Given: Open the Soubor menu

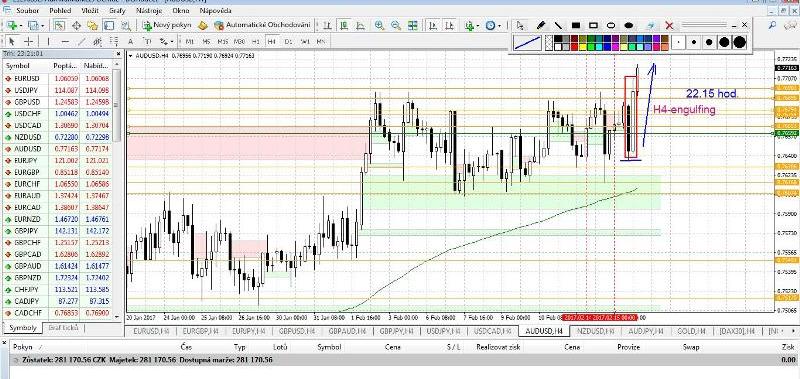Looking at the screenshot, I should [x=28, y=11].
